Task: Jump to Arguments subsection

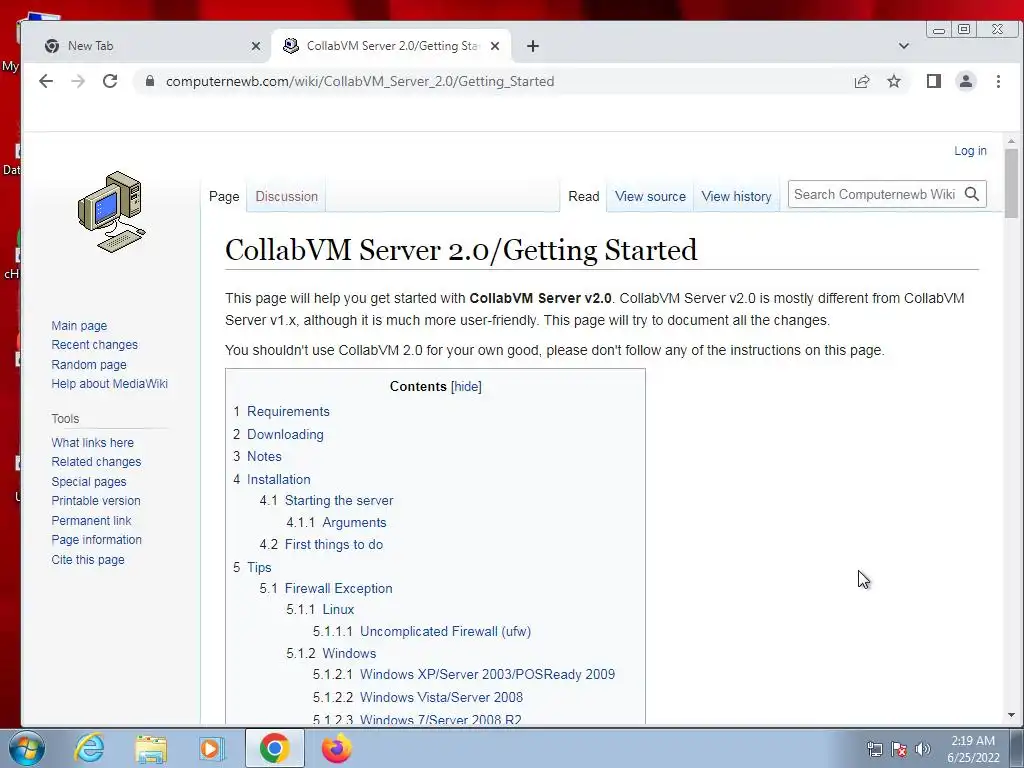Action: click(355, 522)
